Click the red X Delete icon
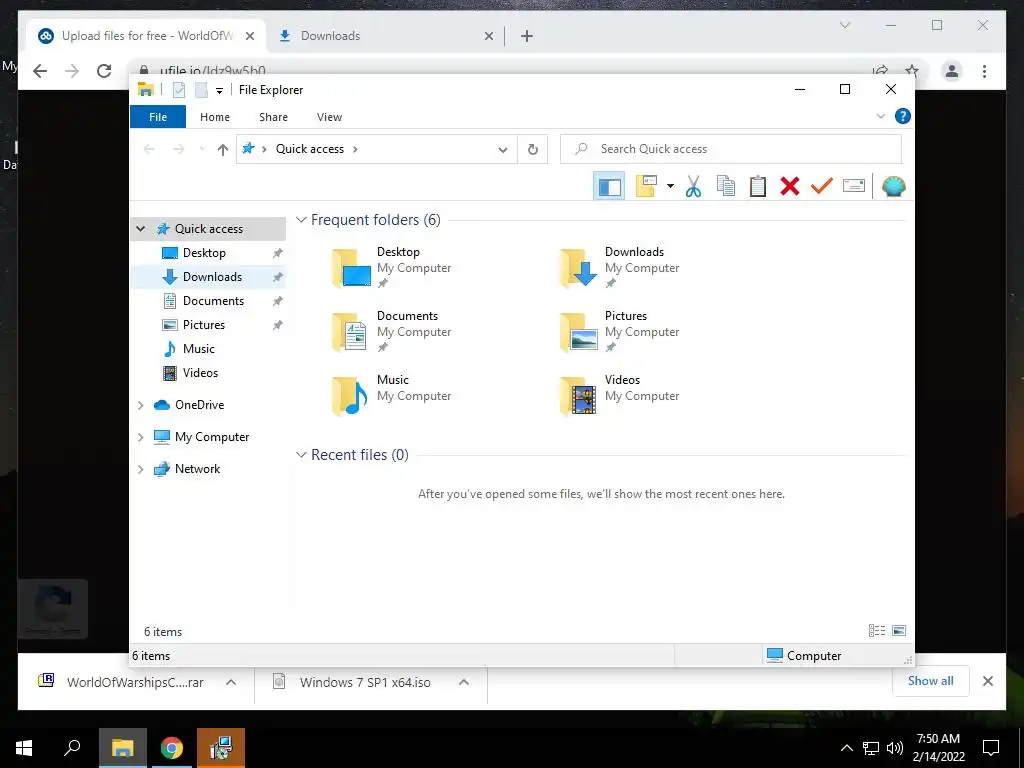The width and height of the screenshot is (1024, 768). pyautogui.click(x=790, y=186)
